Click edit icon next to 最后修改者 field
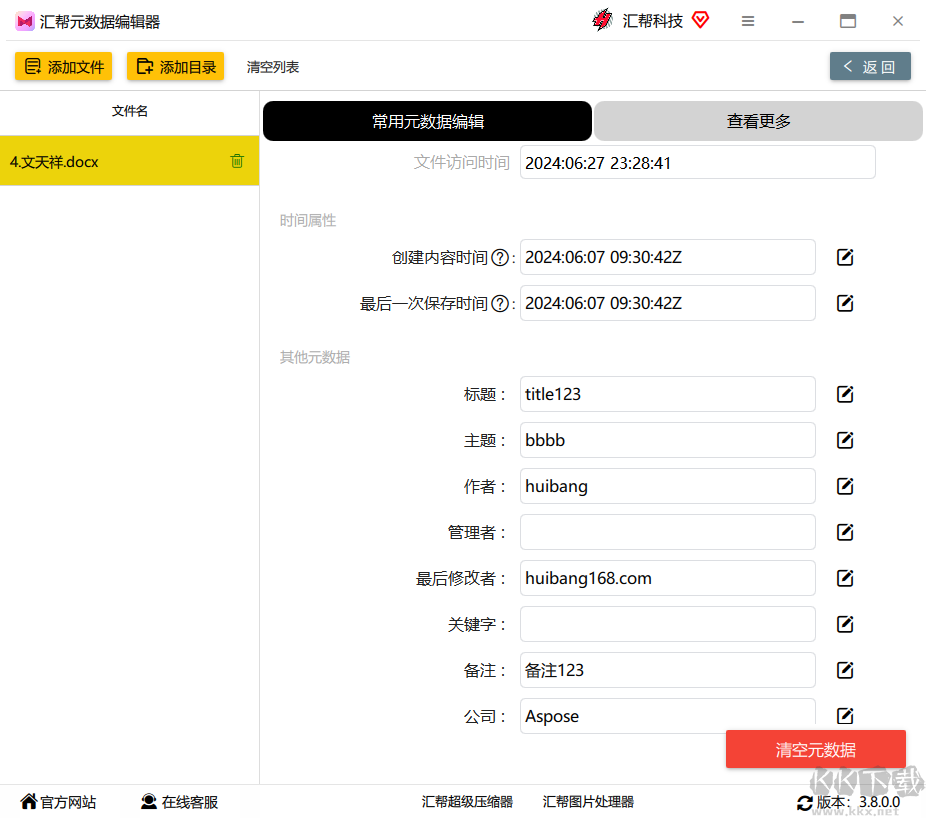The width and height of the screenshot is (926, 818). coord(845,578)
